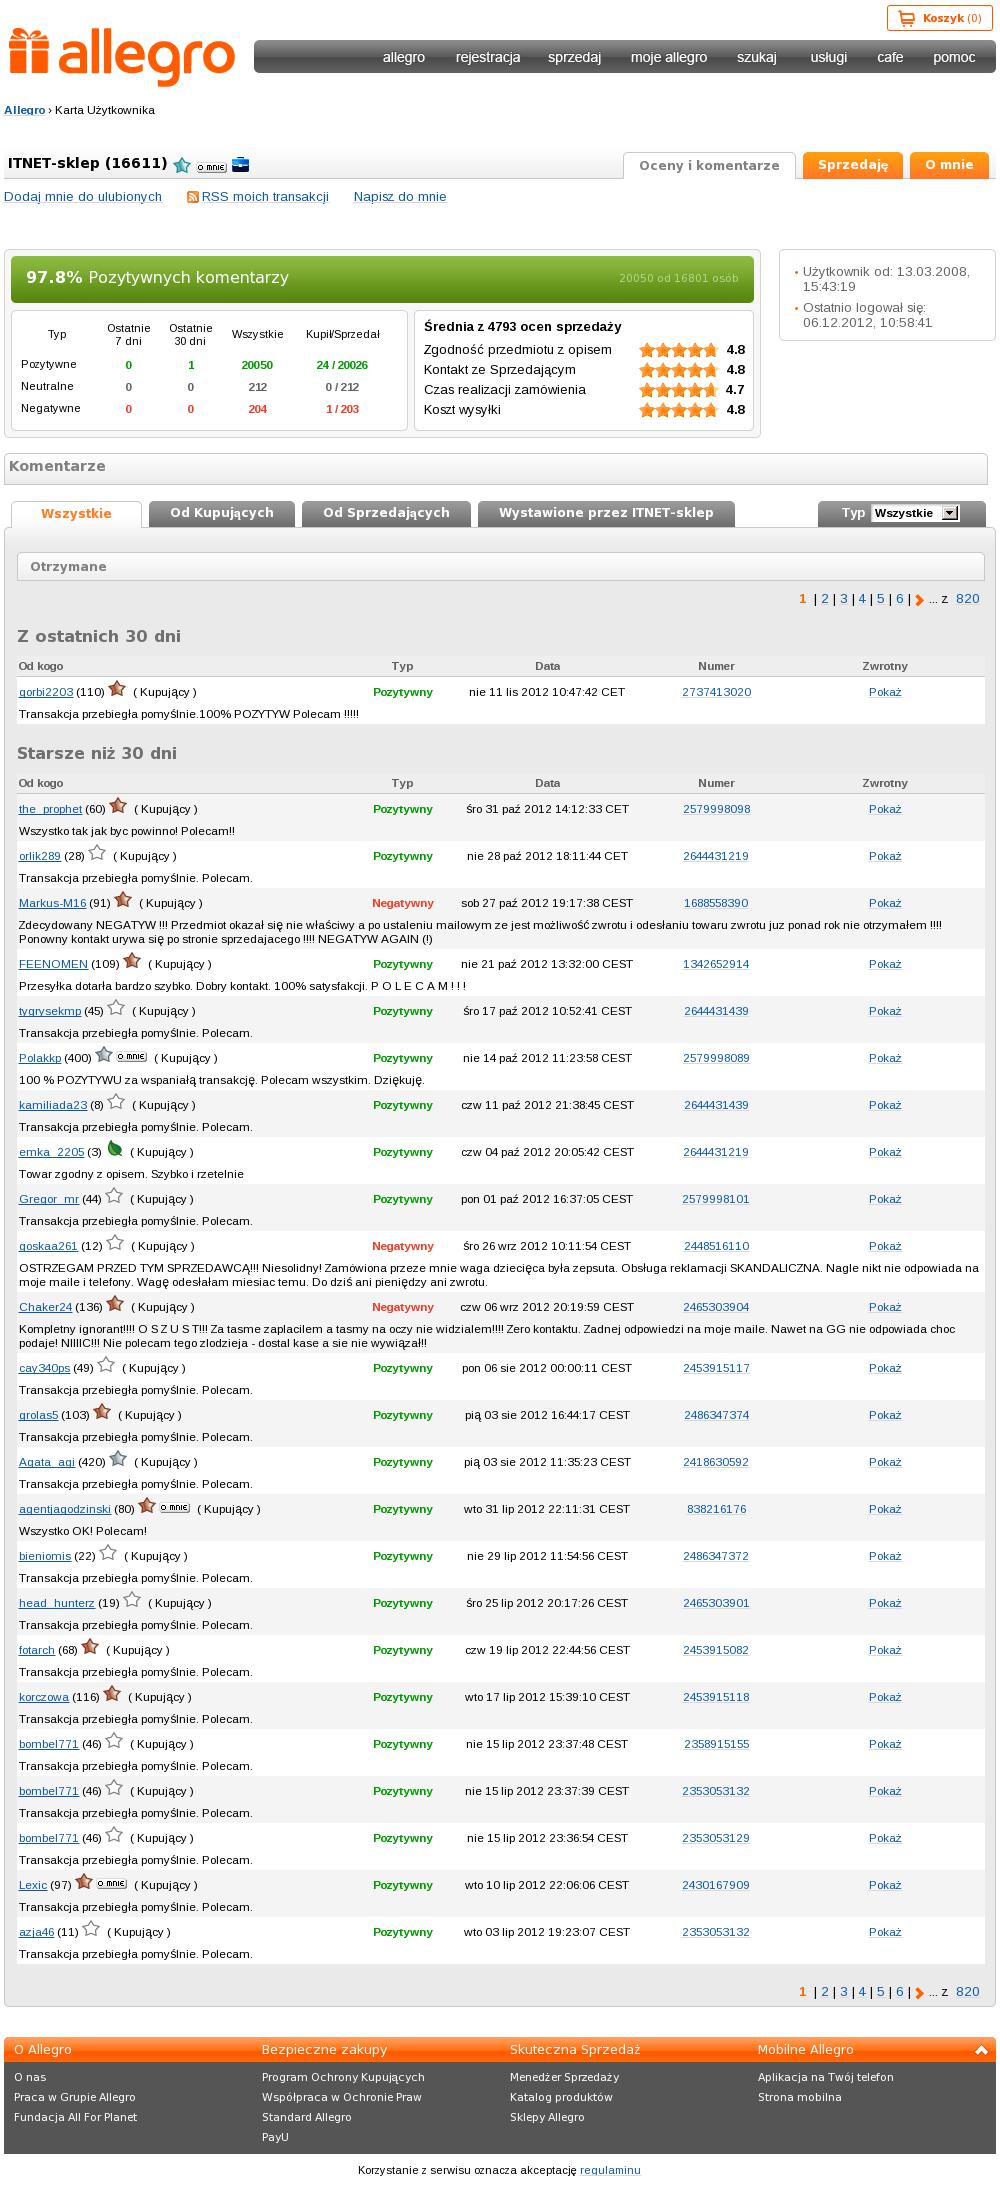The image size is (1000, 2190).
Task: Click the total positive count 20050
Action: click(x=257, y=365)
